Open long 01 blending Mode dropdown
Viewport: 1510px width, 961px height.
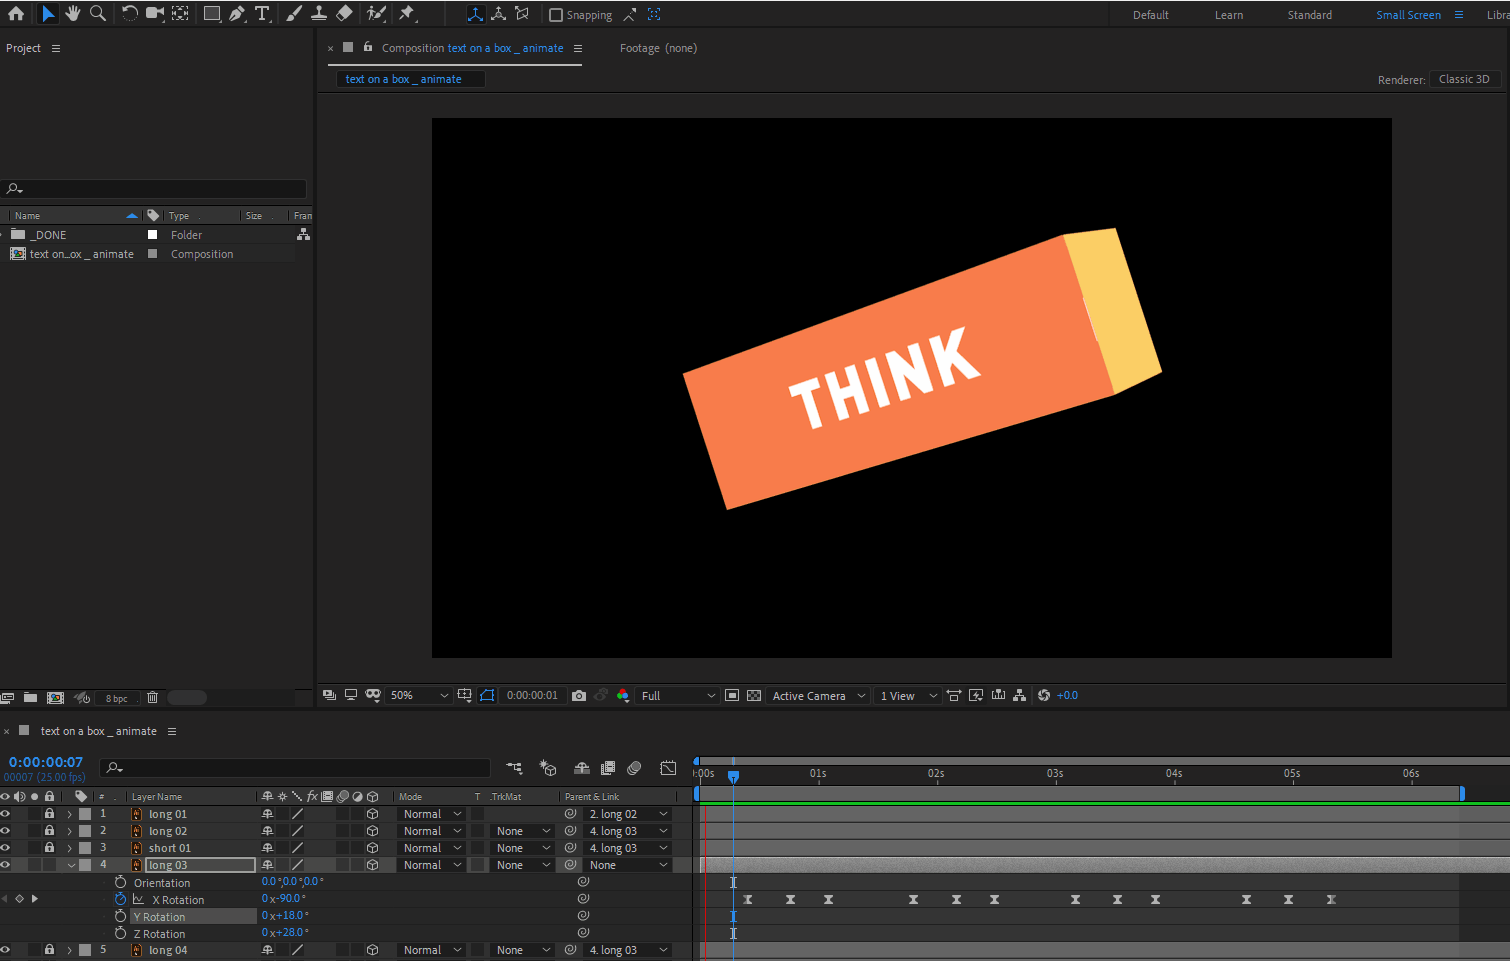coord(432,814)
